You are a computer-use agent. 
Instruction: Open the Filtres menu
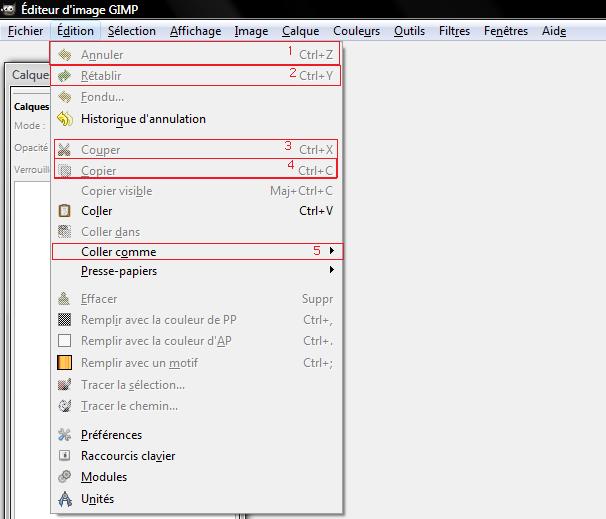coord(454,31)
